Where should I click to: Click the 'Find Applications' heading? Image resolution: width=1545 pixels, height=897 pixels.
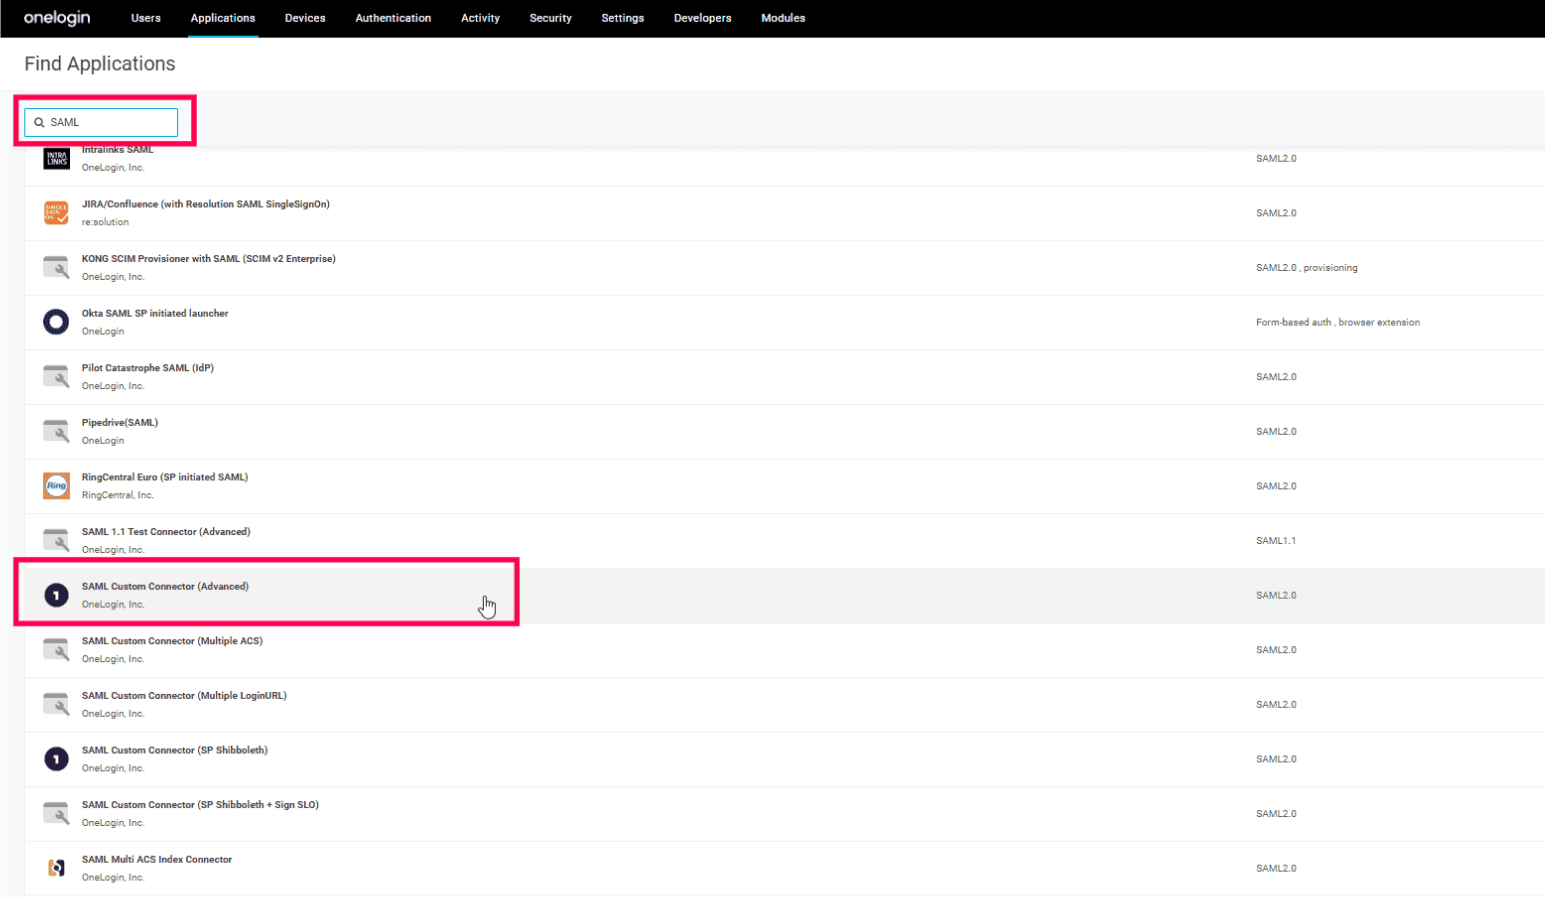tap(100, 64)
